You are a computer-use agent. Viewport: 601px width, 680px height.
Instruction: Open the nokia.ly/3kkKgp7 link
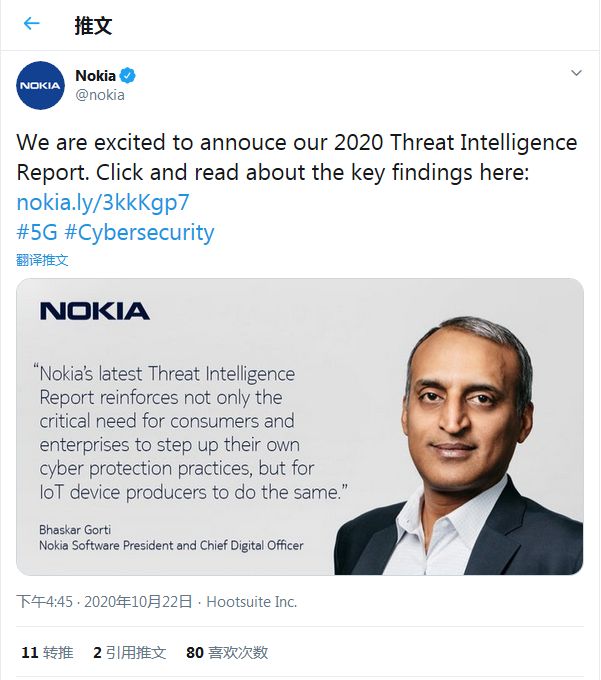click(x=103, y=202)
